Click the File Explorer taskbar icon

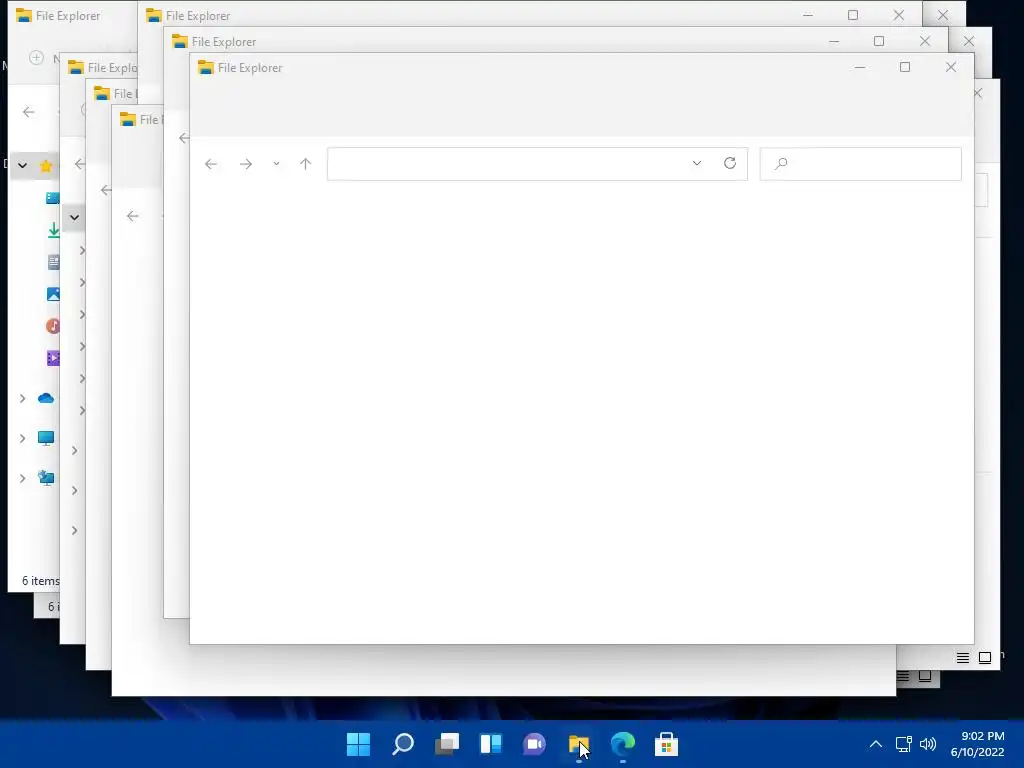point(579,744)
